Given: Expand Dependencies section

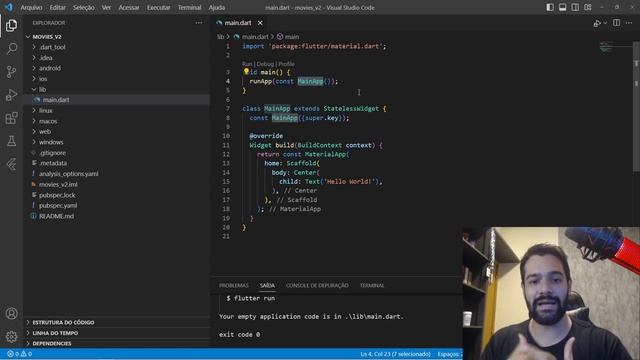Looking at the screenshot, I should (116, 343).
